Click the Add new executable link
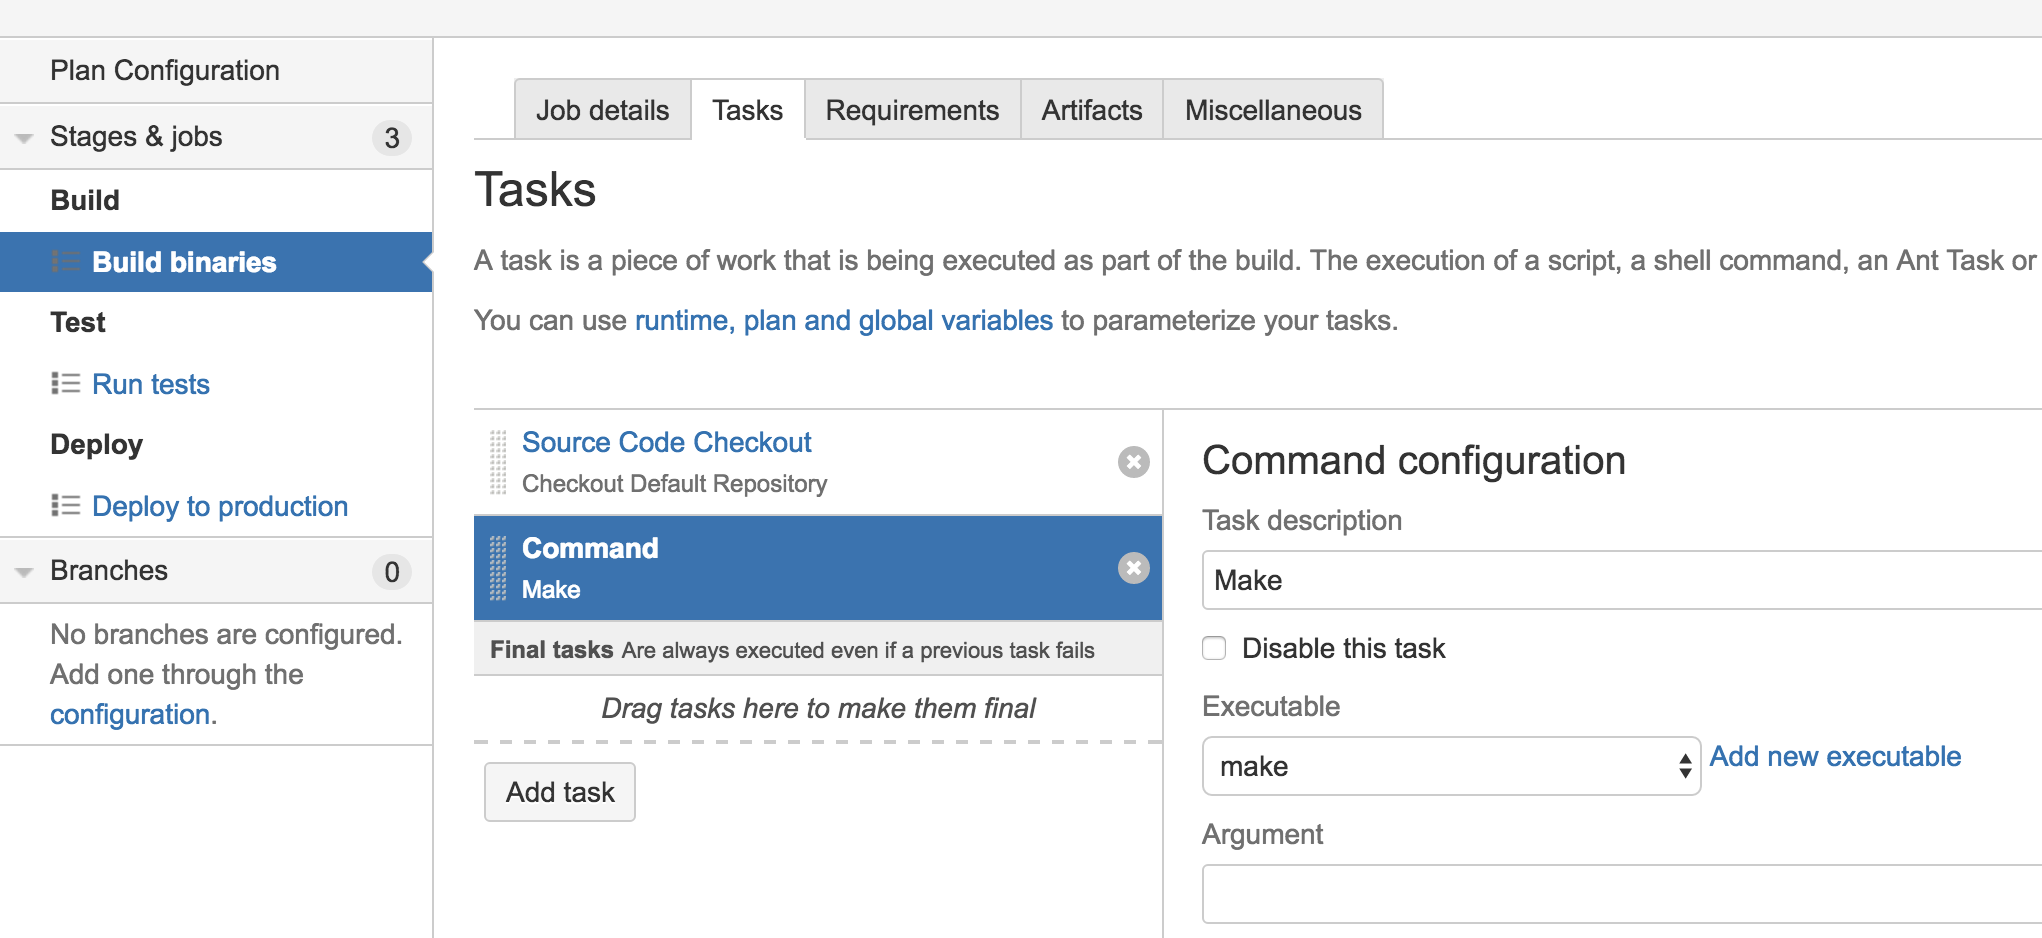This screenshot has width=2042, height=938. [x=1834, y=756]
